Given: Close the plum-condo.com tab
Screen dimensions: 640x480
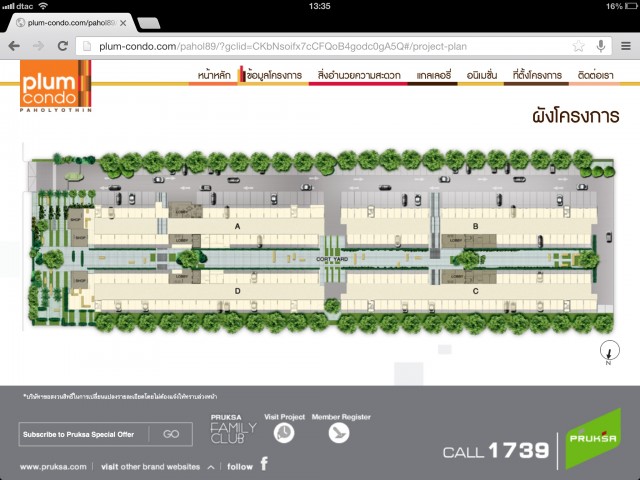Looking at the screenshot, I should point(123,23).
